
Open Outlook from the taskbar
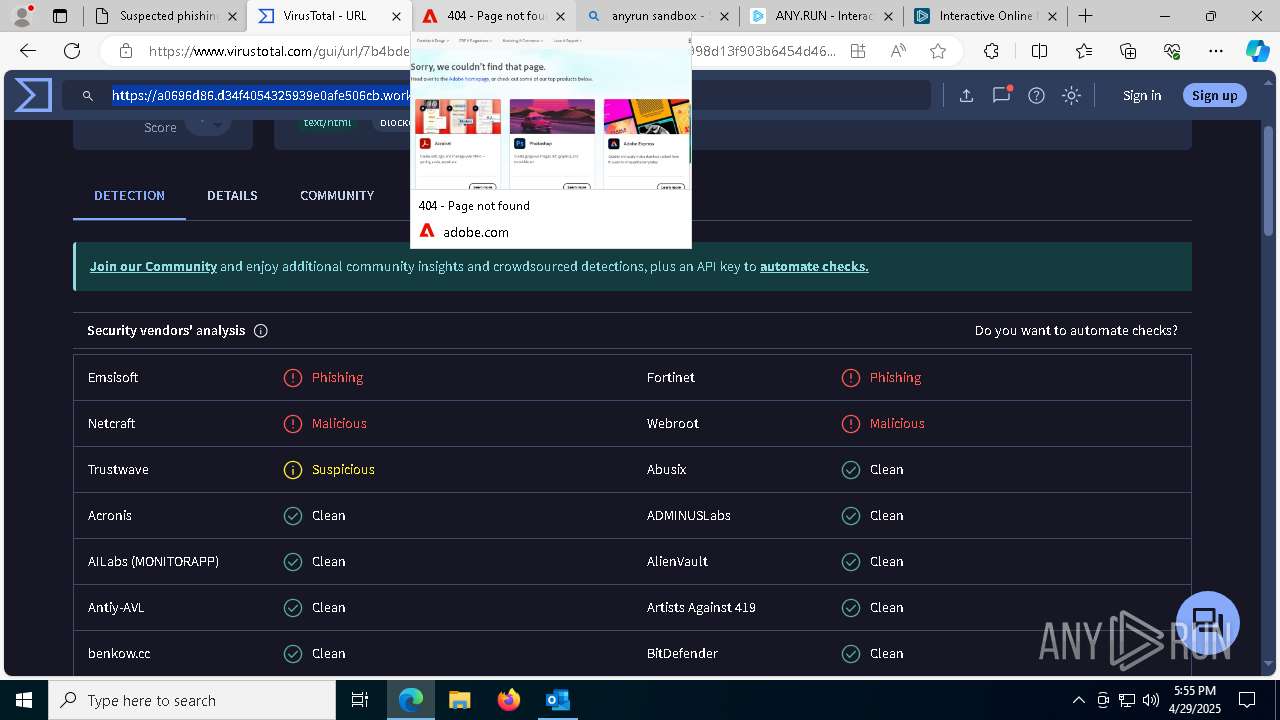(x=557, y=700)
